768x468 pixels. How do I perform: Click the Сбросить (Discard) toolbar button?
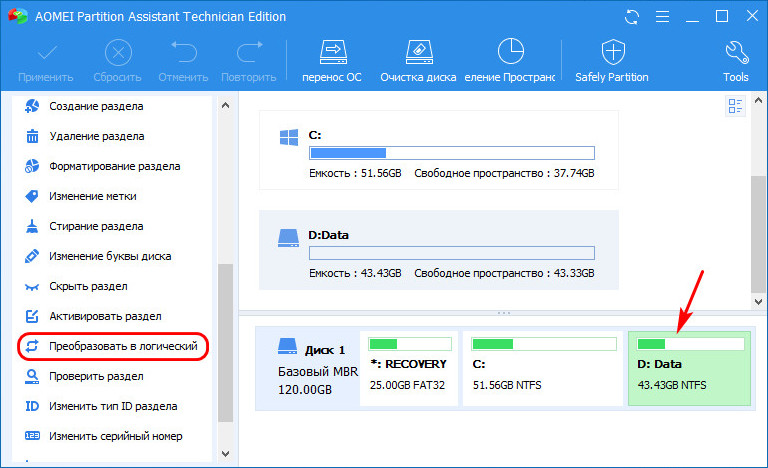tap(118, 62)
